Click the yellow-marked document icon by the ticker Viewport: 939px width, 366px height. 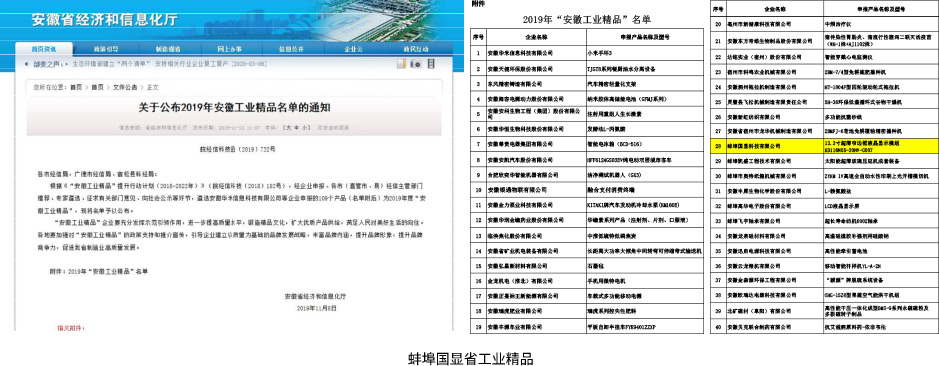402,63
